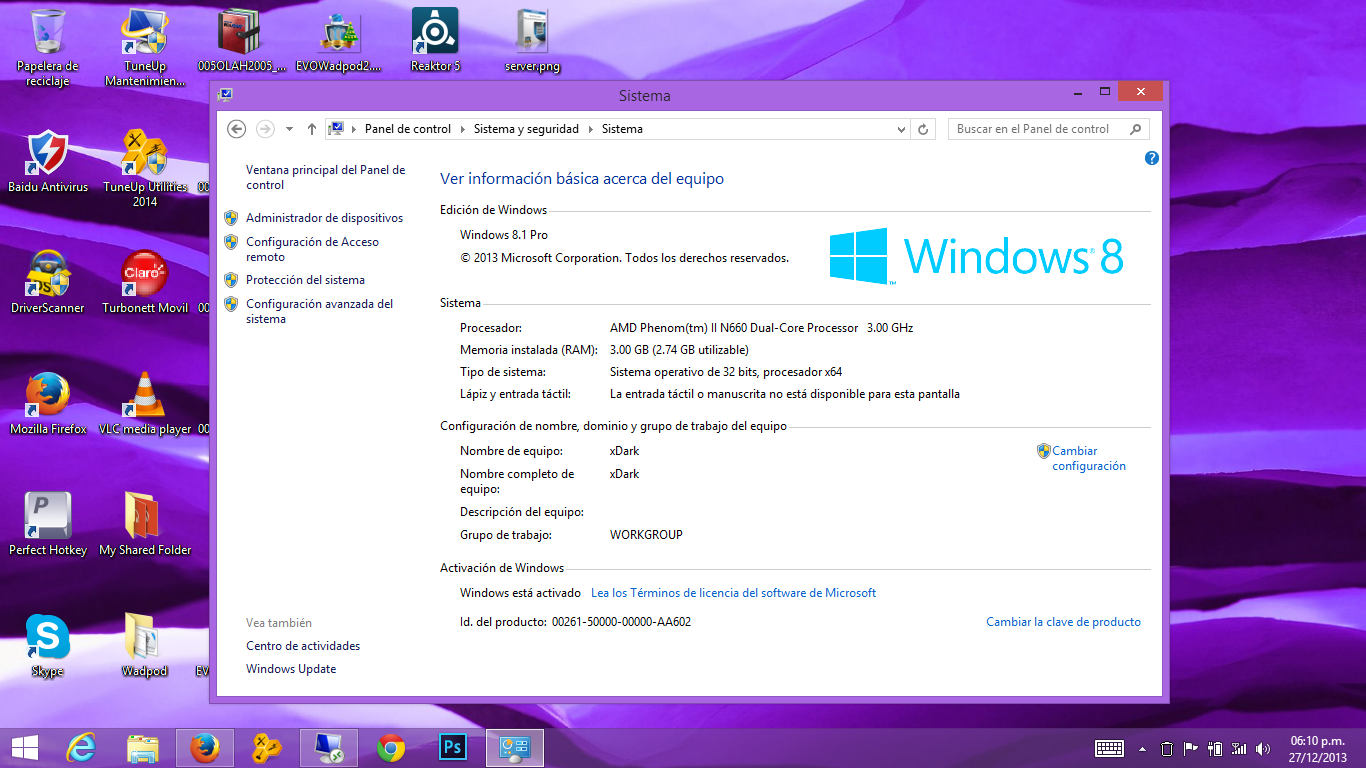Image resolution: width=1366 pixels, height=768 pixels.
Task: Expand the recent locations dropdown arrow
Action: pos(289,129)
